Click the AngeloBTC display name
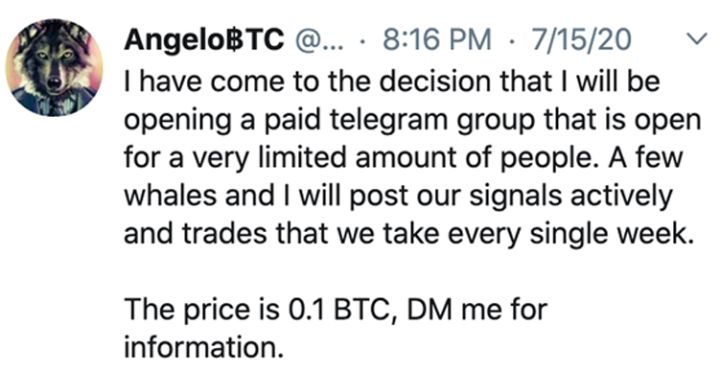This screenshot has height=372, width=720. pyautogui.click(x=204, y=40)
